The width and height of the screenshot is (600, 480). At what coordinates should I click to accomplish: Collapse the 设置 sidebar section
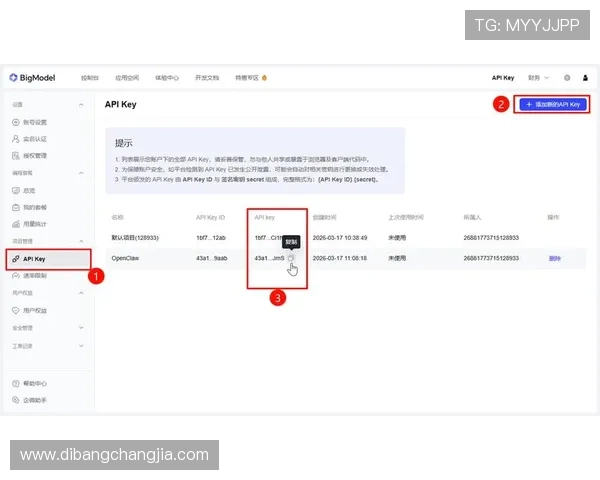pos(81,104)
